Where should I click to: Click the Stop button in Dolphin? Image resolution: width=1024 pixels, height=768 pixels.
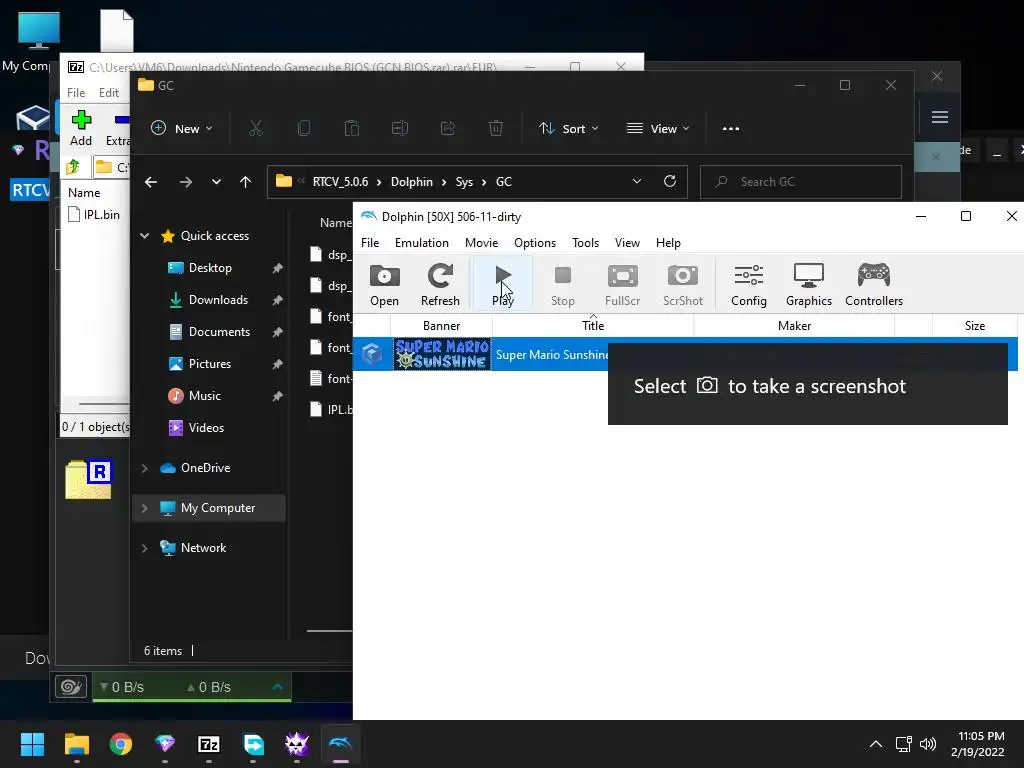562,285
